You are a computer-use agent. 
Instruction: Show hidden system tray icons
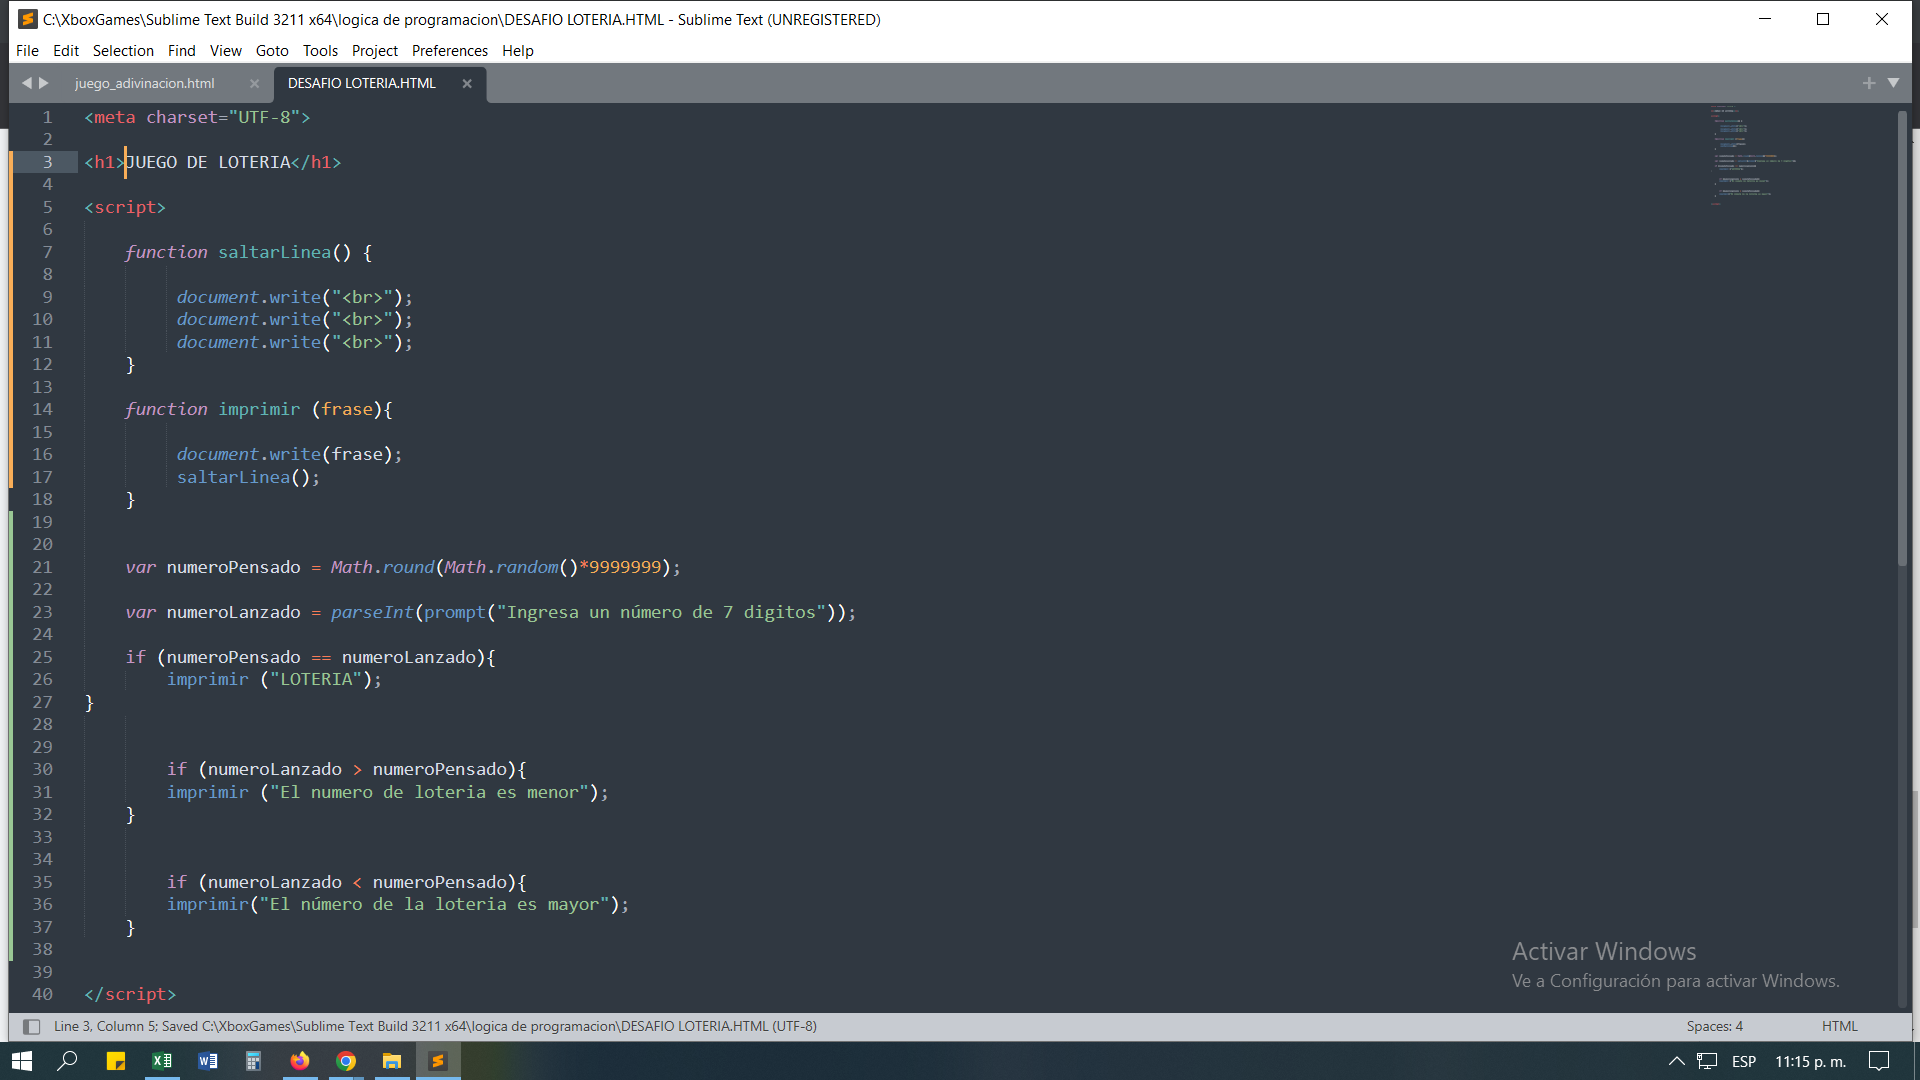(1677, 1061)
